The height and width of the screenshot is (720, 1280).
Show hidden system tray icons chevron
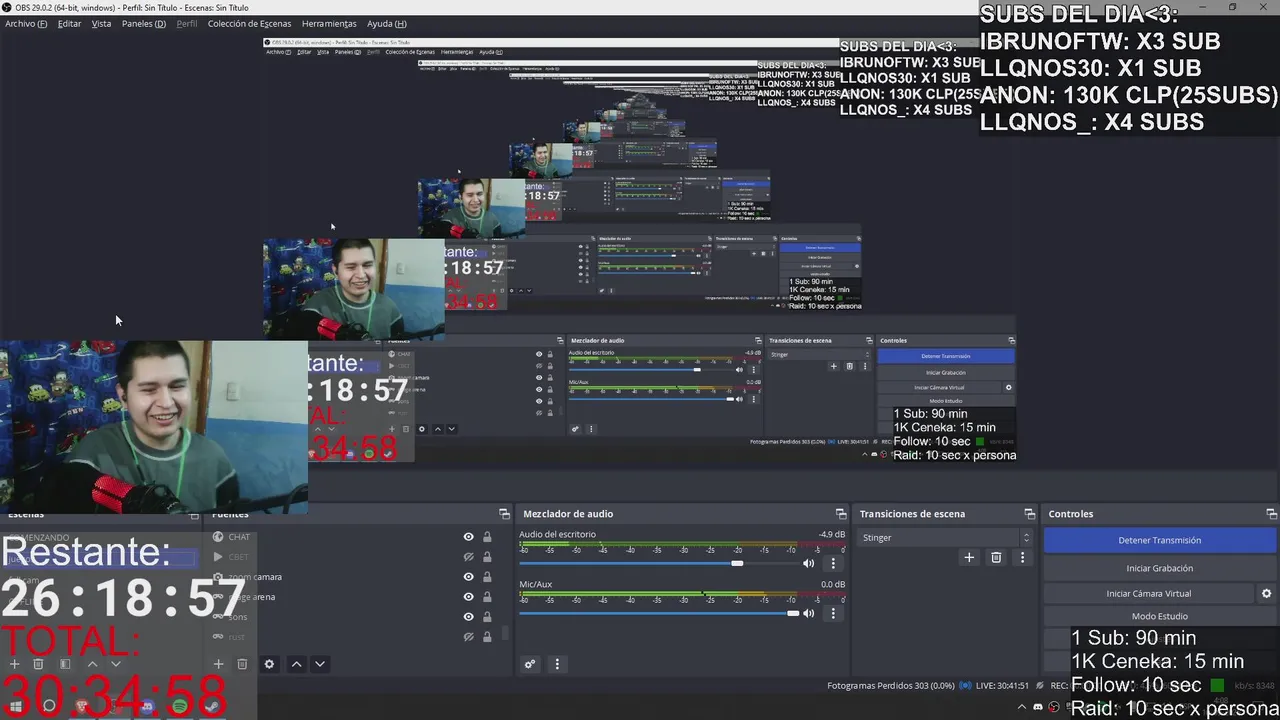point(1023,707)
